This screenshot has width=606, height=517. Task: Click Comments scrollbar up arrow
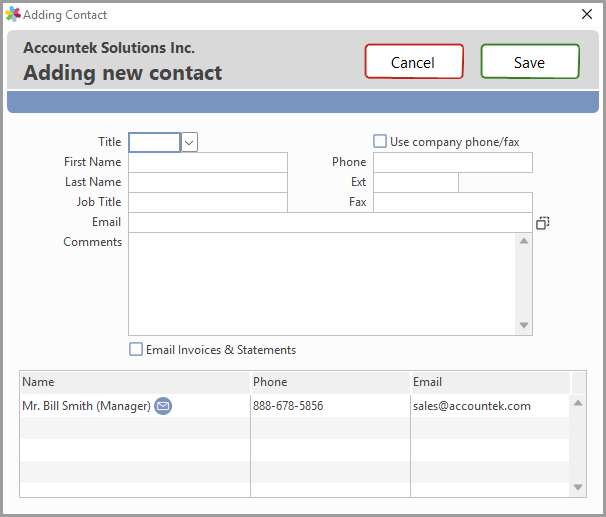pyautogui.click(x=524, y=241)
